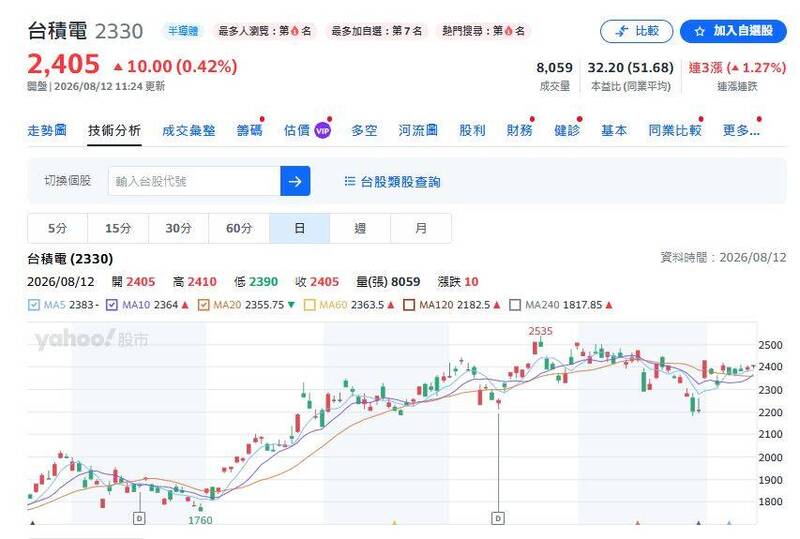Enable the MA120 moving average
Image resolution: width=800 pixels, height=539 pixels.
pyautogui.click(x=409, y=305)
